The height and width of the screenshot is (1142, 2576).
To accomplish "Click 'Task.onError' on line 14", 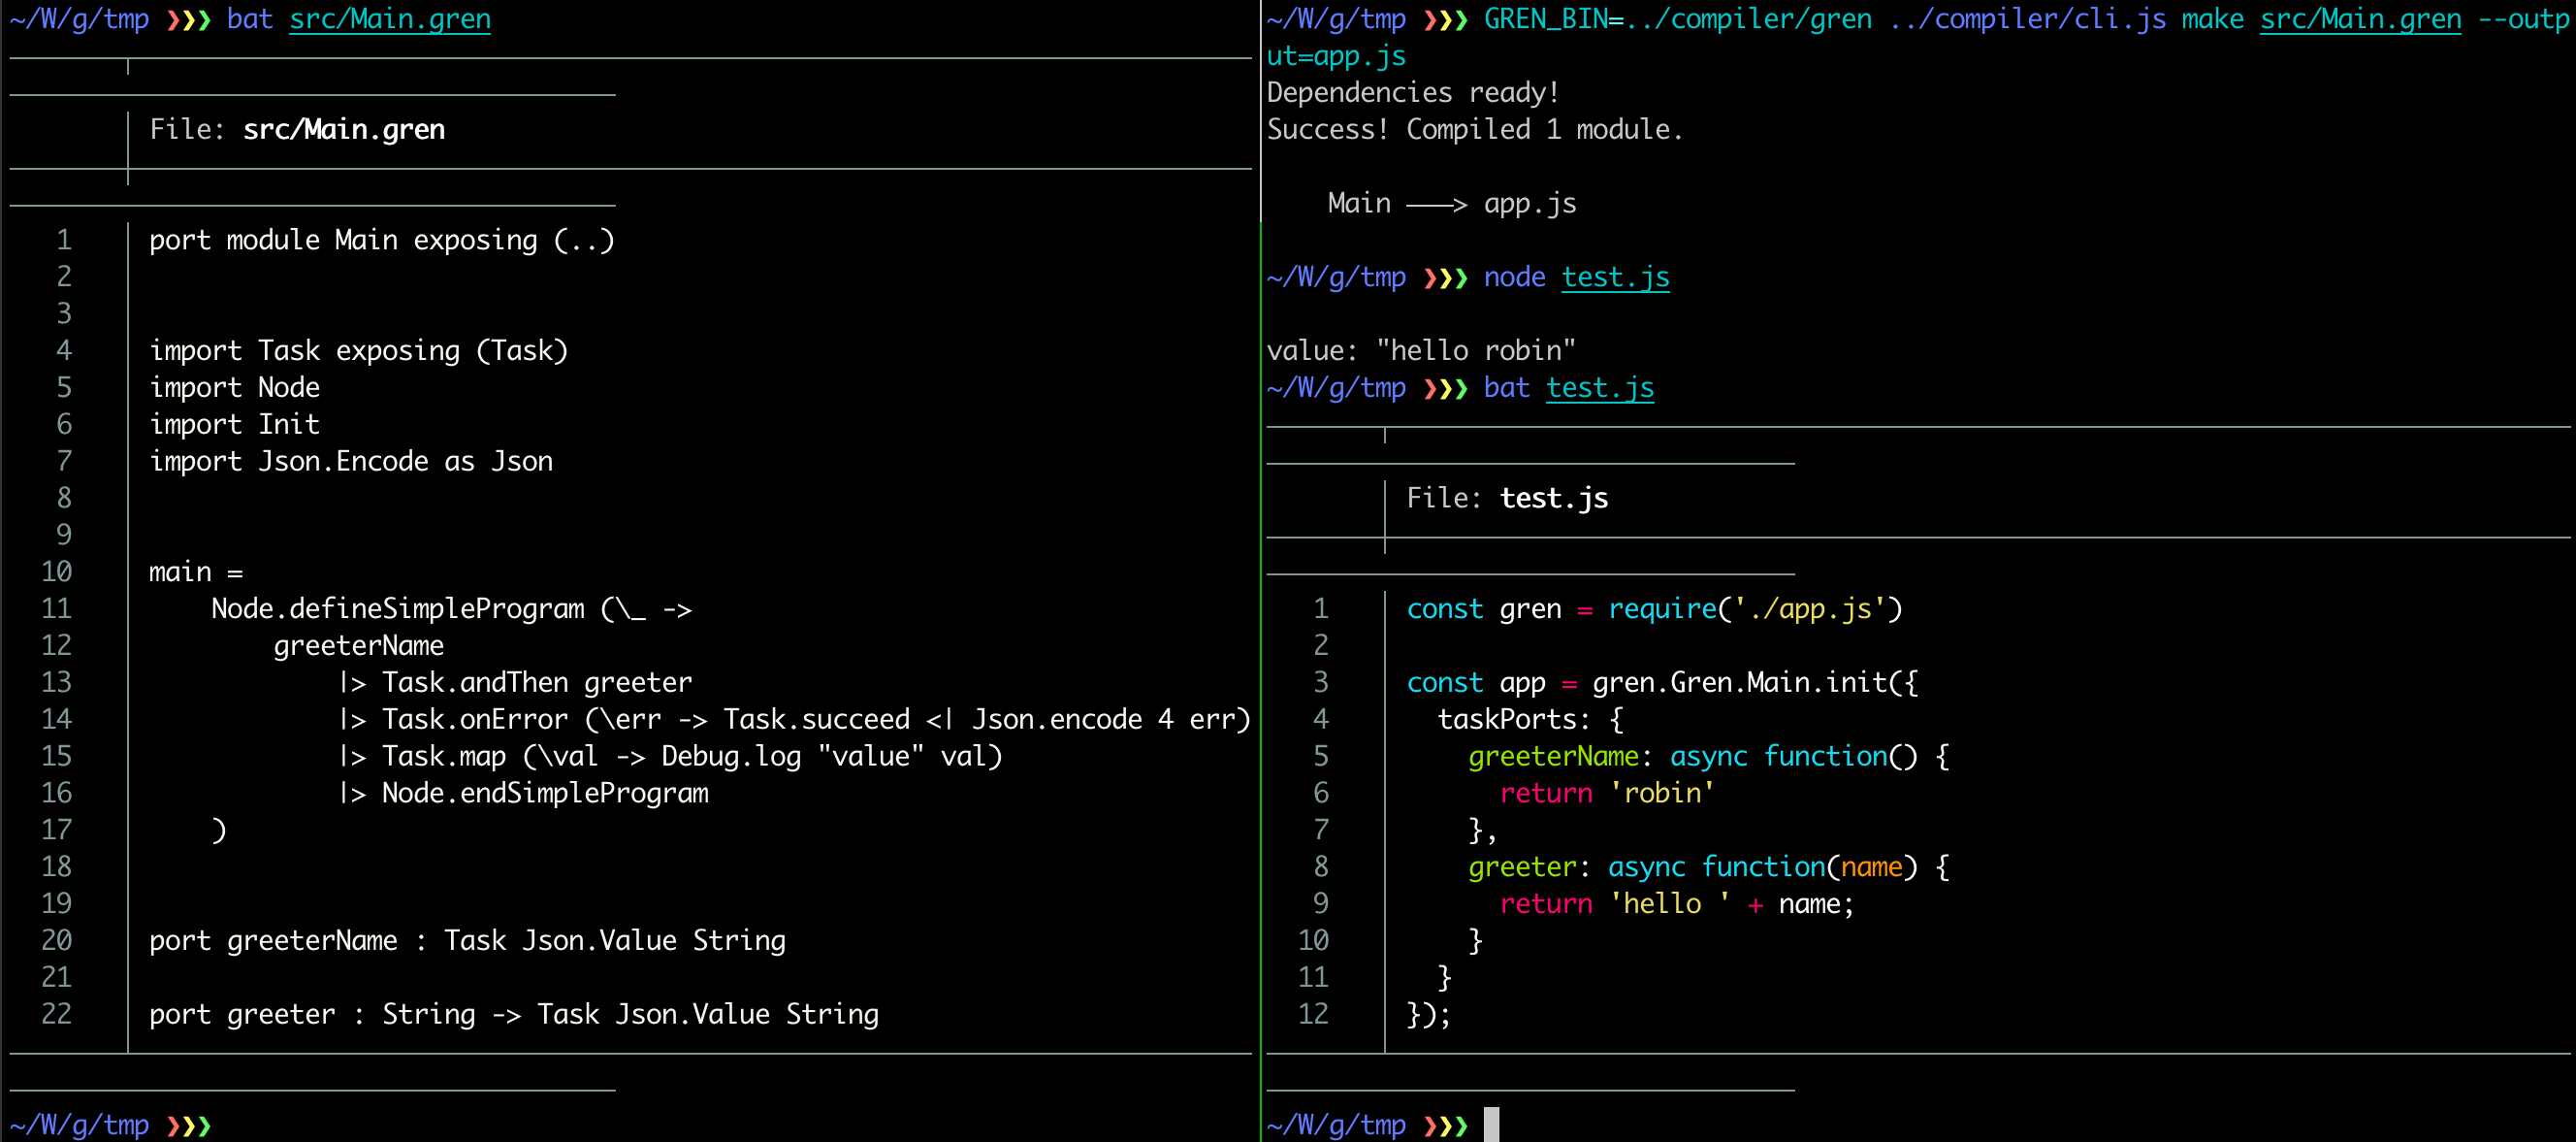I will coord(474,719).
